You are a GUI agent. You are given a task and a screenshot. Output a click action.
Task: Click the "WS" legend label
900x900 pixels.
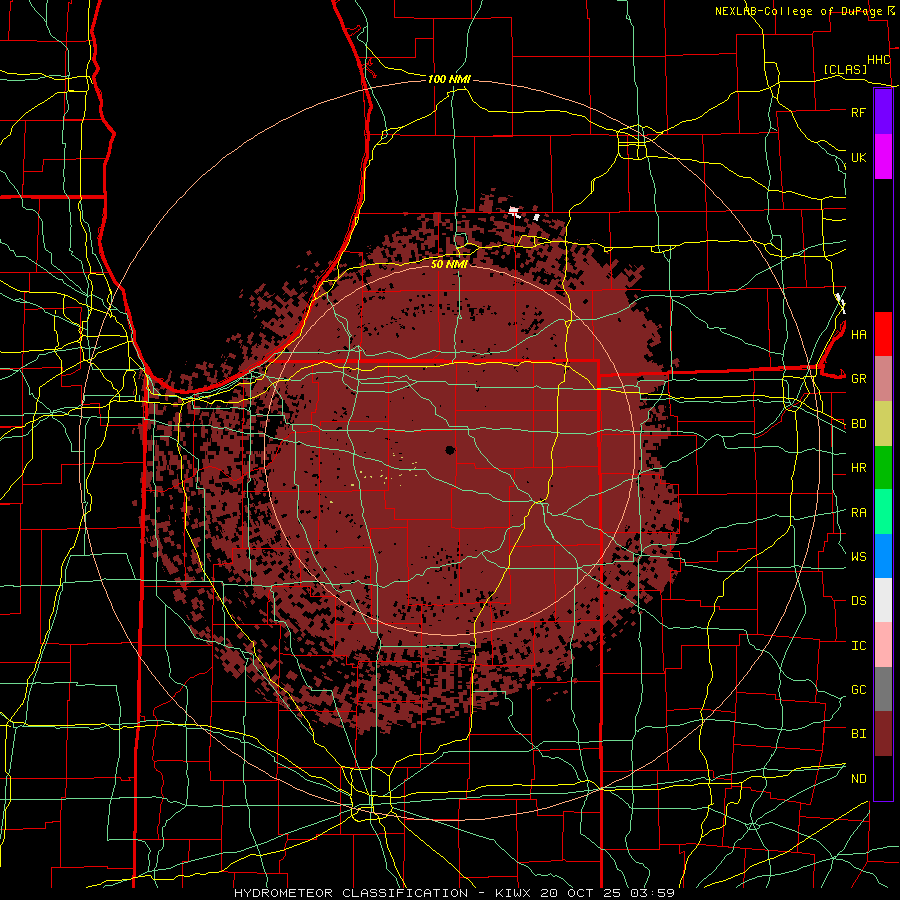pos(858,557)
